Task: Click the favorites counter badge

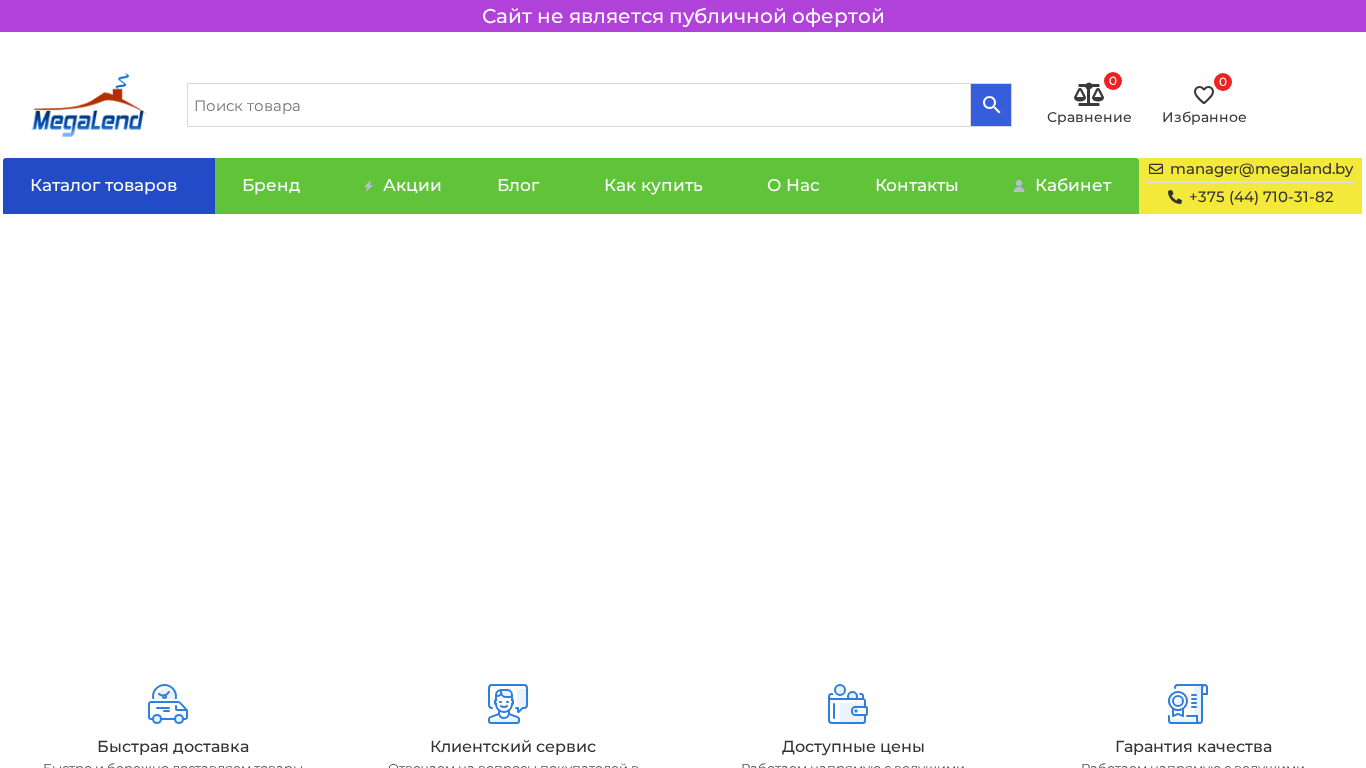Action: tap(1223, 82)
